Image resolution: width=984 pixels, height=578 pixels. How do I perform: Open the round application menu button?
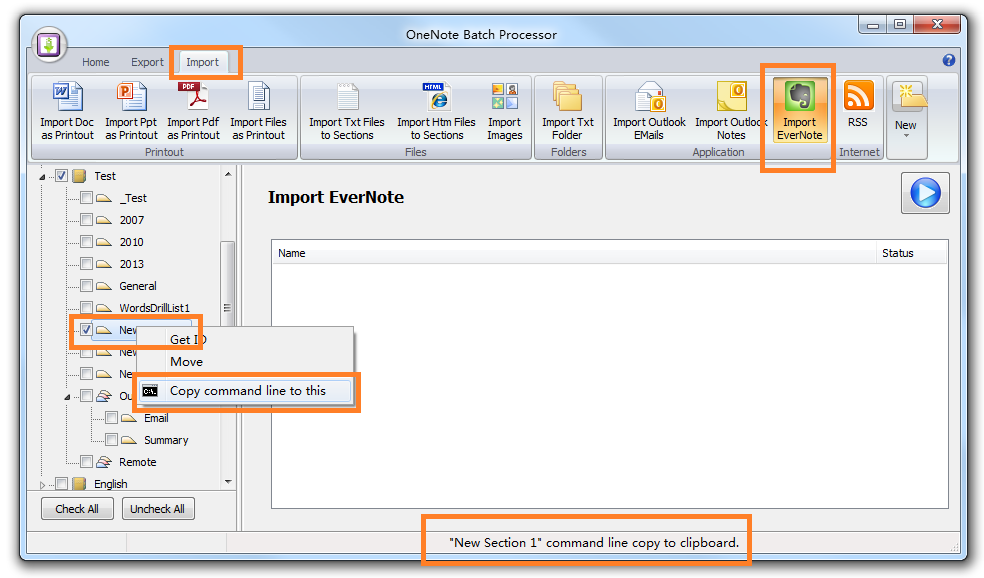tap(49, 45)
